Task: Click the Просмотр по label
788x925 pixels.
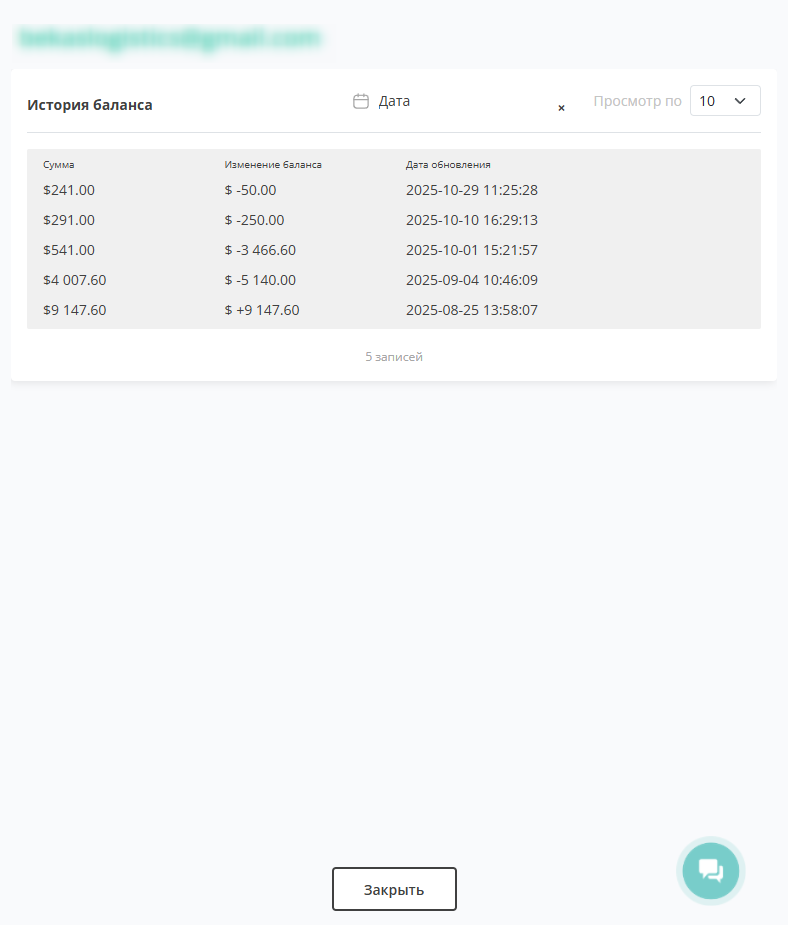Action: (x=637, y=101)
